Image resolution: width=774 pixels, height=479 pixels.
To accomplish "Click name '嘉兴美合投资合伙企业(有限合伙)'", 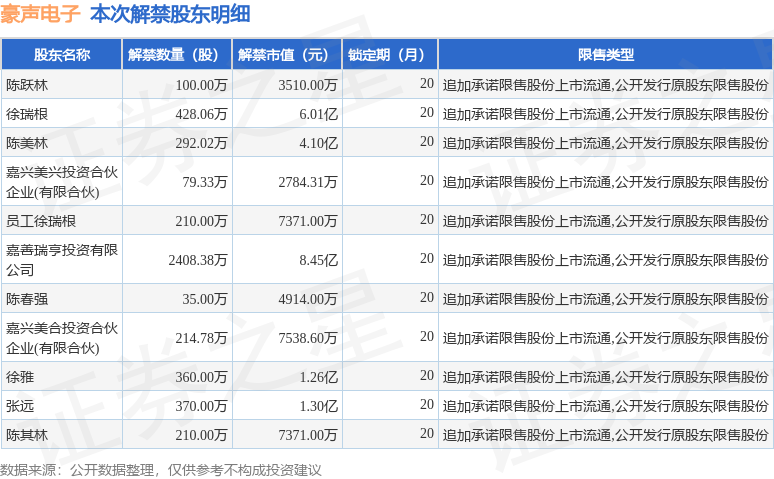I will pos(62,338).
